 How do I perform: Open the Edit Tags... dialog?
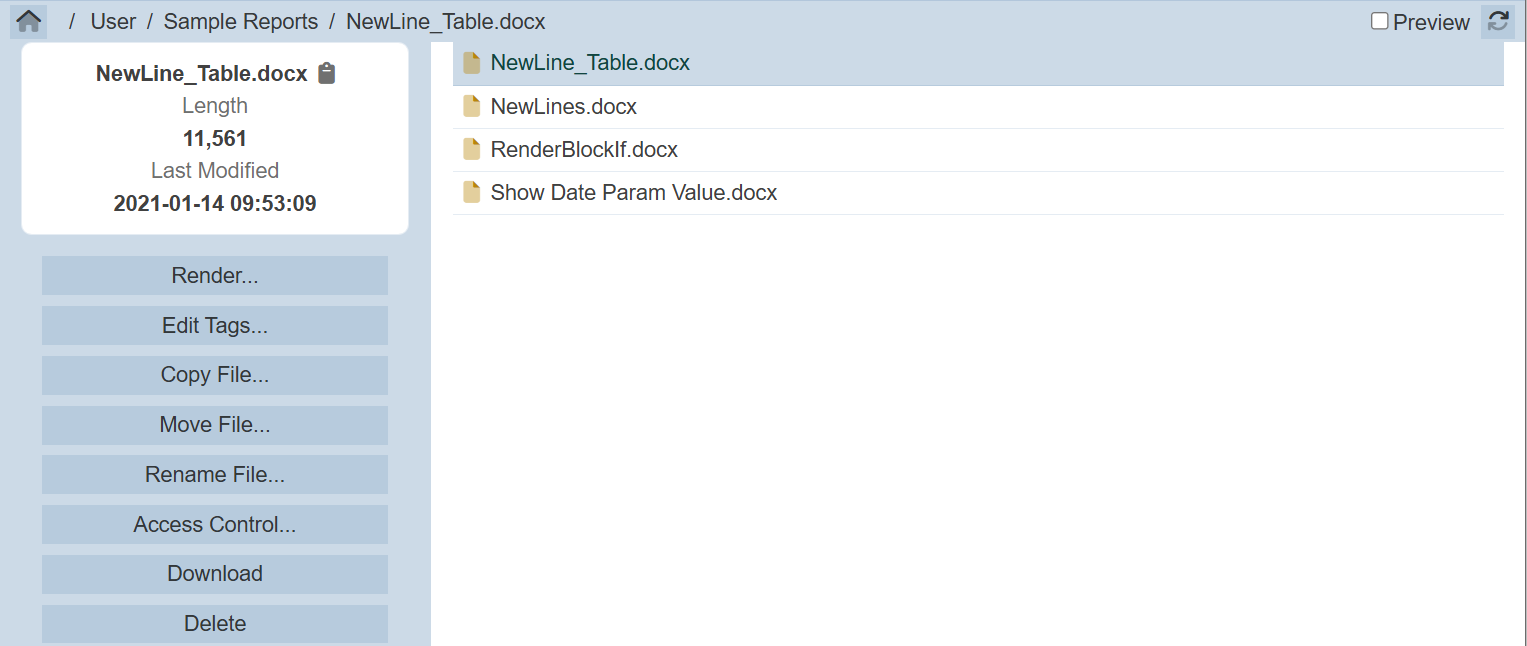tap(215, 326)
